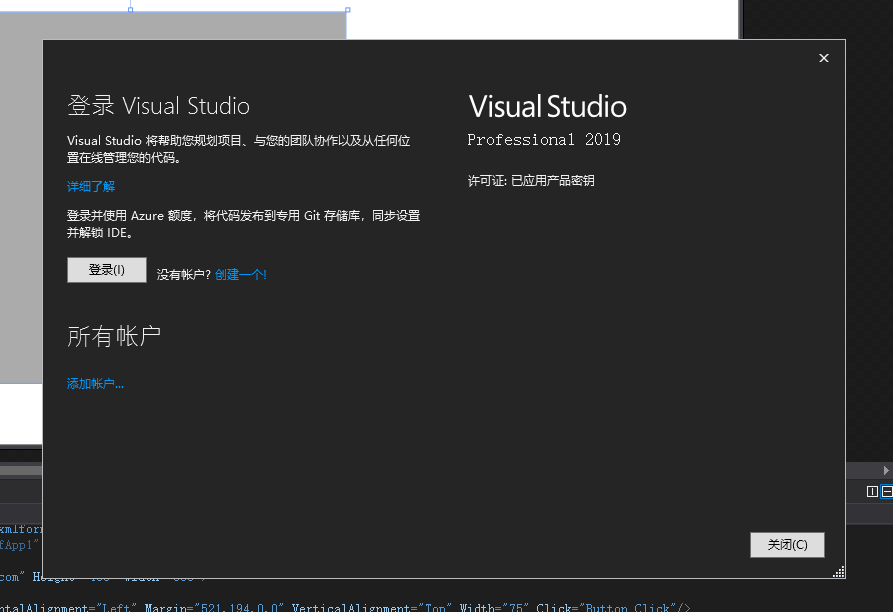
Task: Select the 许可证: 已应用产品密钥 license text
Action: click(x=531, y=181)
